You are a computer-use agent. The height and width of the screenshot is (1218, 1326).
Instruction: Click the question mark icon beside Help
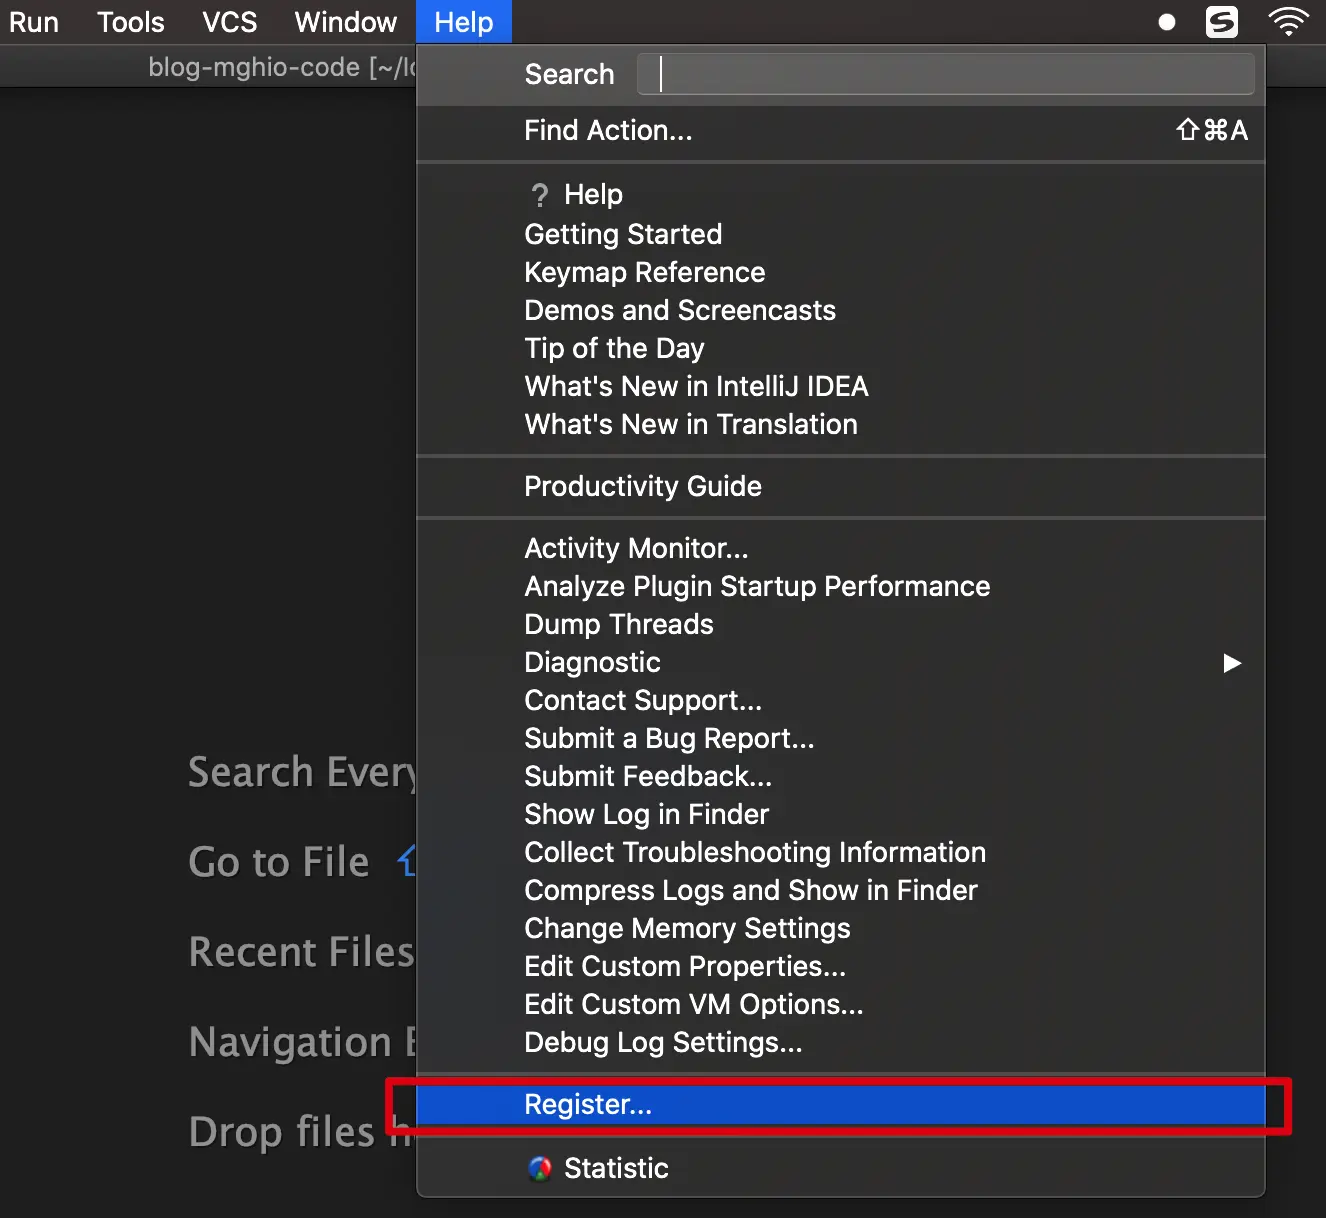tap(540, 194)
